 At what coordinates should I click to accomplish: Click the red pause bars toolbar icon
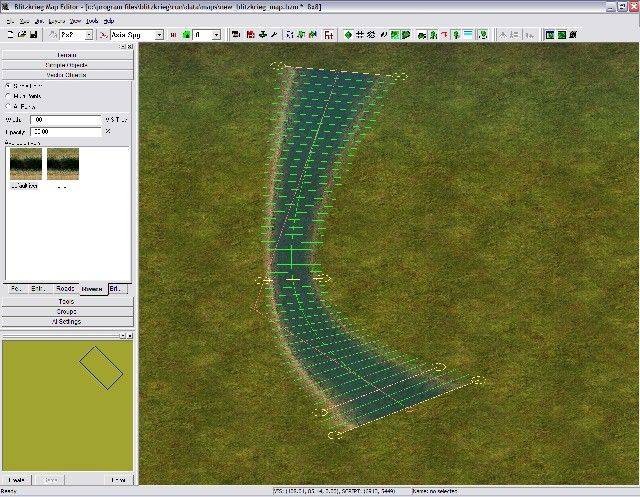tap(173, 34)
